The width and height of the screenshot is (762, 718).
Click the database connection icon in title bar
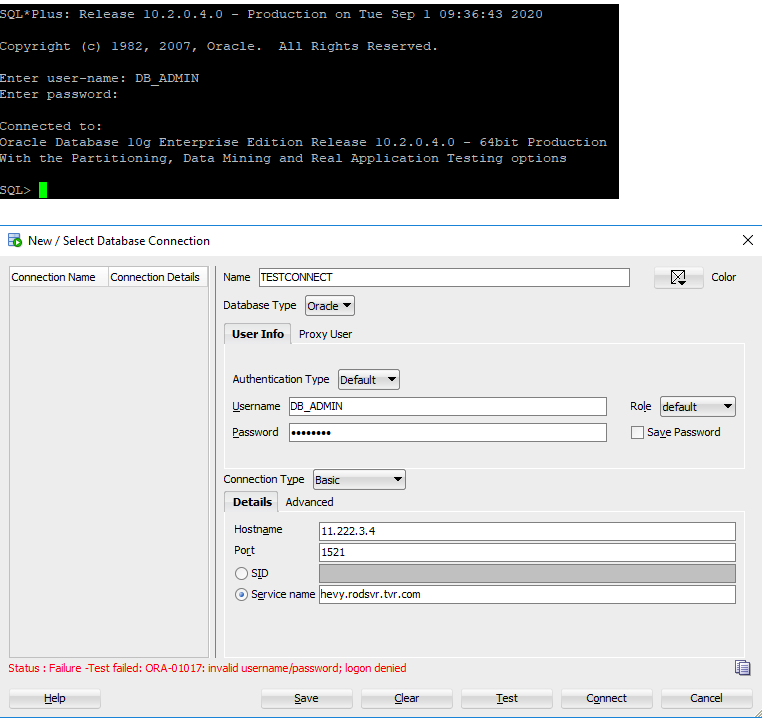pyautogui.click(x=15, y=240)
